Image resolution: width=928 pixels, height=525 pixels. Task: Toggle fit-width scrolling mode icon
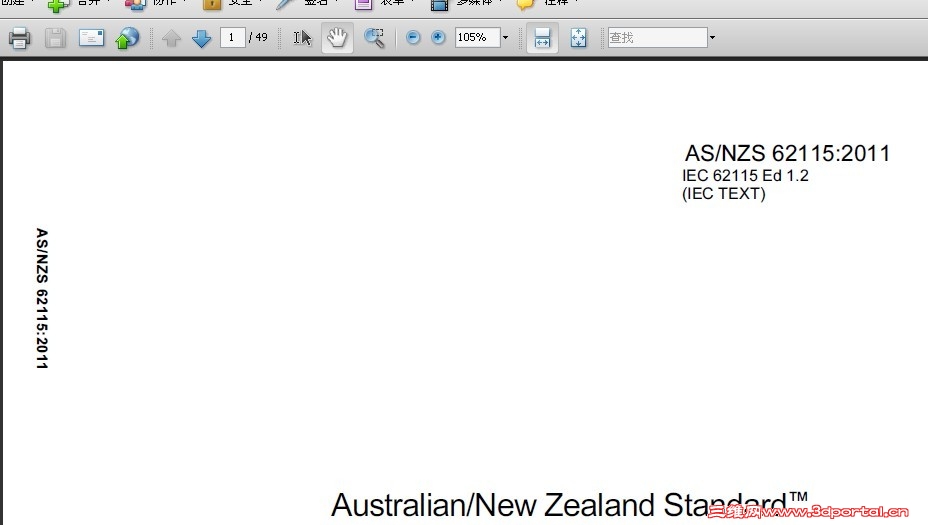(x=542, y=38)
